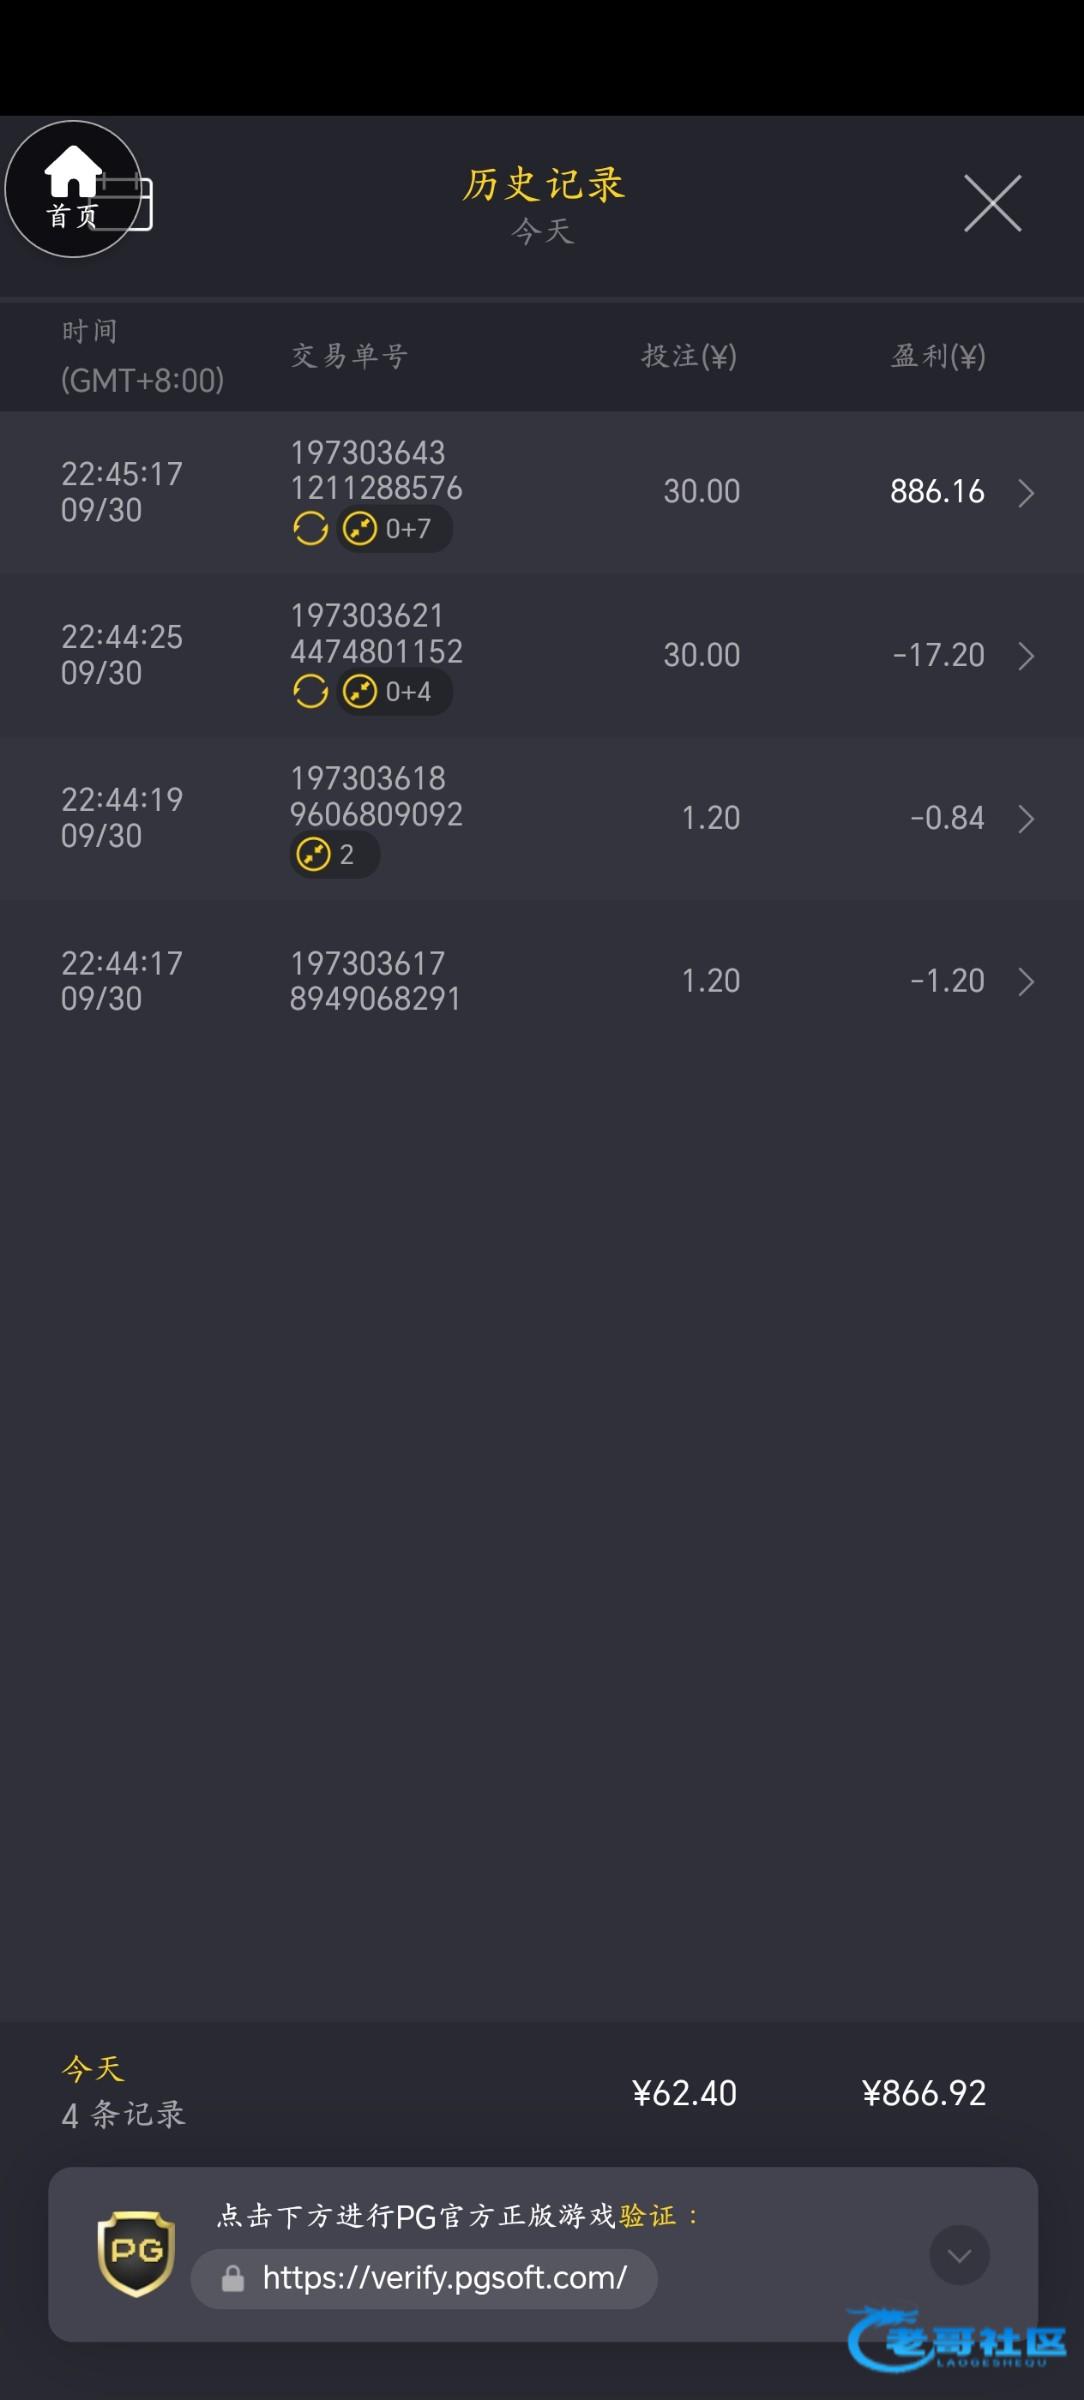Collapse the PG verification banner arrow
1084x2400 pixels.
click(x=959, y=2255)
